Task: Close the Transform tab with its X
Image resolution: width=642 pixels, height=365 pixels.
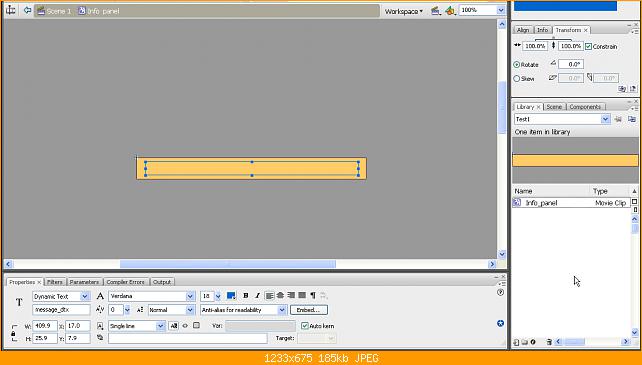Action: pyautogui.click(x=585, y=30)
